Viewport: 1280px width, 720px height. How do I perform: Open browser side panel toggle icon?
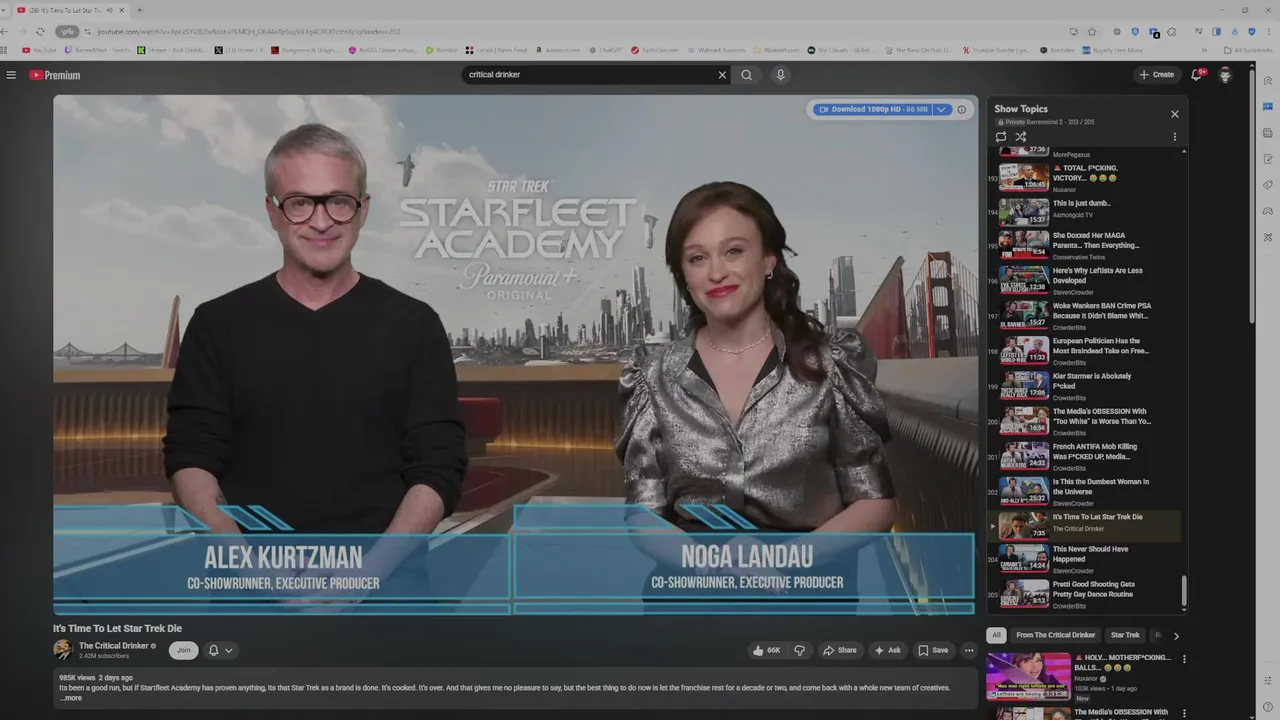coord(1216,32)
